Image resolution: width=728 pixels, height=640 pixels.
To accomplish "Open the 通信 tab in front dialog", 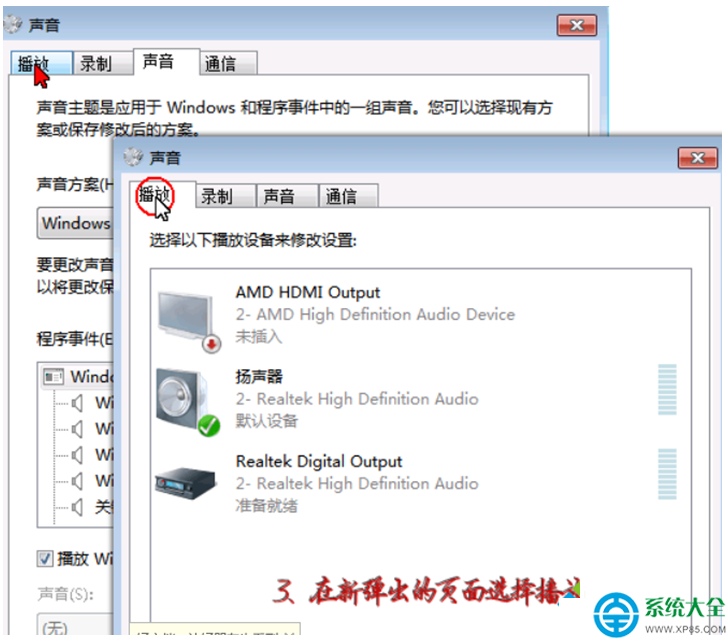I will click(x=348, y=196).
